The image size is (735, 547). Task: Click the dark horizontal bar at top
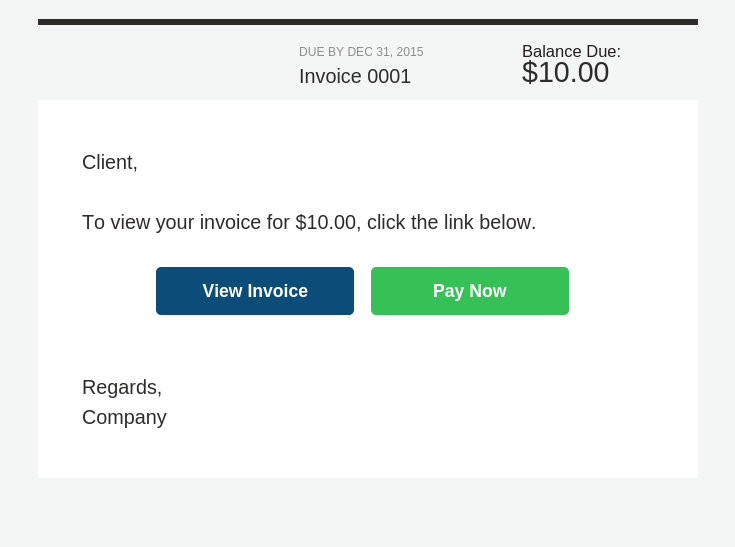pos(368,22)
